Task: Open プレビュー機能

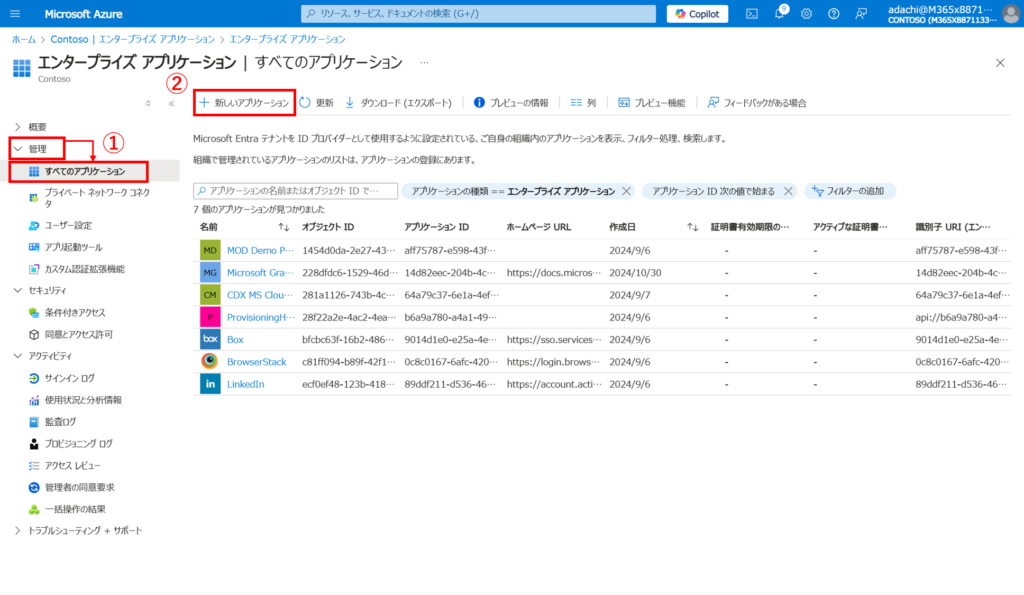Action: [x=652, y=103]
